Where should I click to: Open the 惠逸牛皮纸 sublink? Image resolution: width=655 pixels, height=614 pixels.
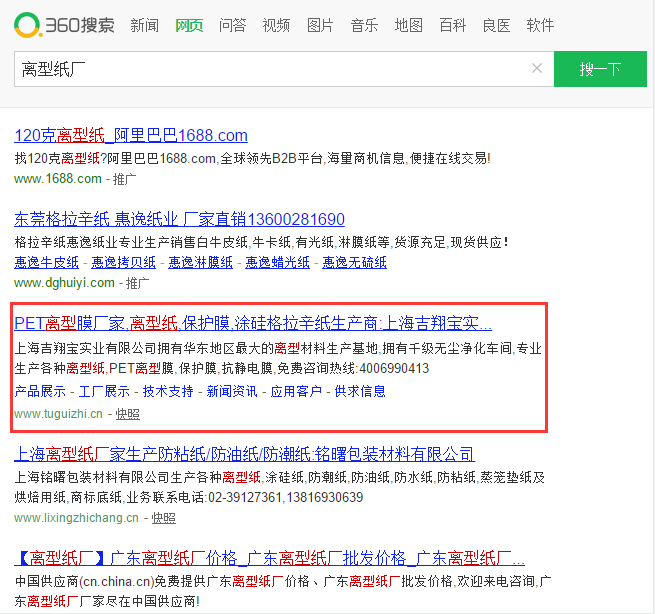coord(46,262)
